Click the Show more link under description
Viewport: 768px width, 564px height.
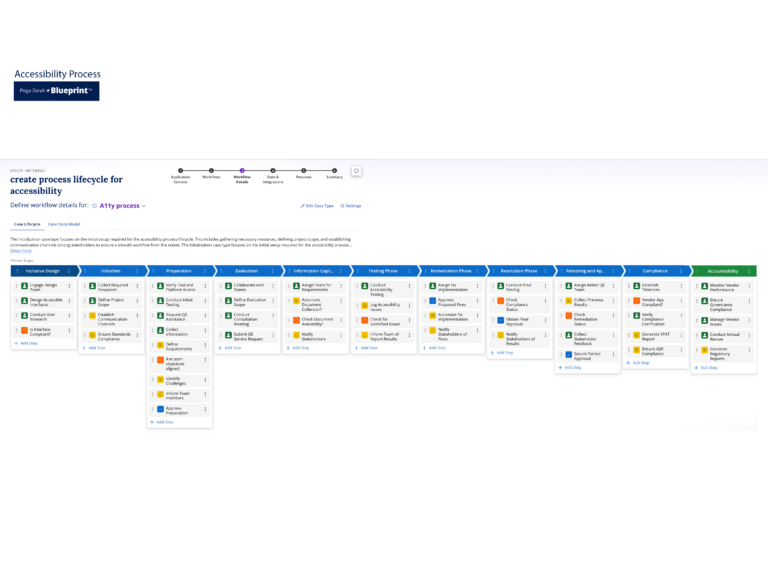tap(21, 251)
